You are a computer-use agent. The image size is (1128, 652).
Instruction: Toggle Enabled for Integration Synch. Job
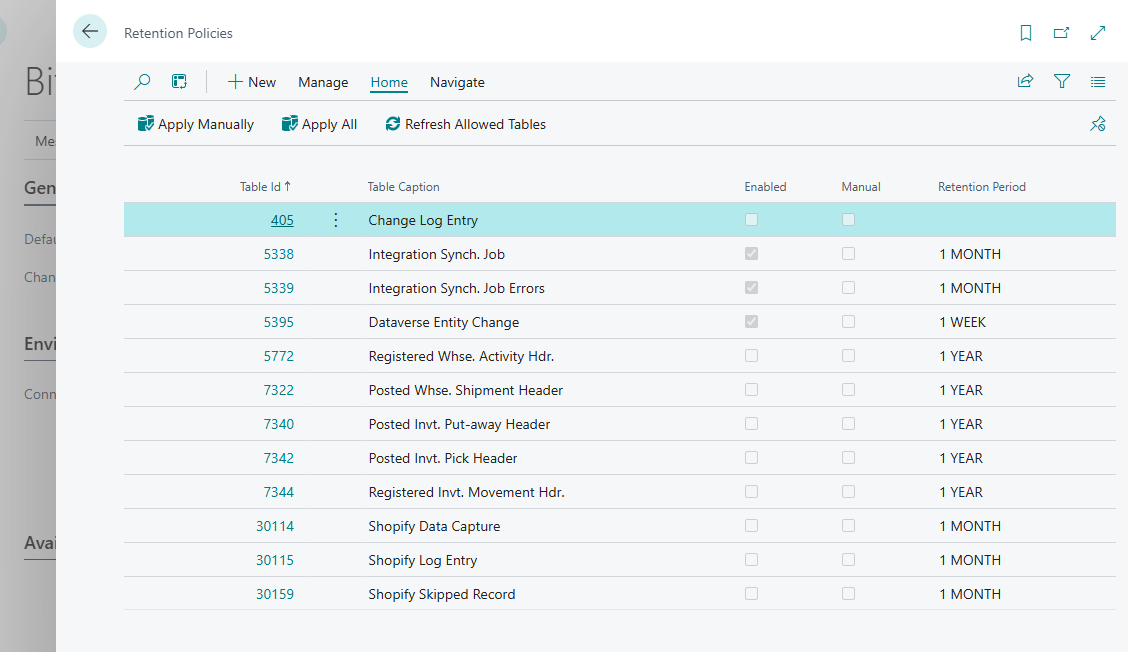[751, 253]
